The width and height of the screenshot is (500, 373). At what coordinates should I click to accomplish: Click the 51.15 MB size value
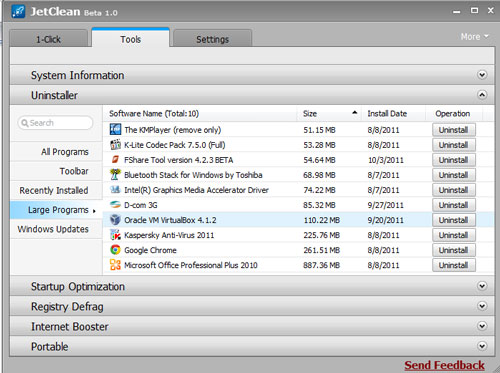[x=319, y=130]
